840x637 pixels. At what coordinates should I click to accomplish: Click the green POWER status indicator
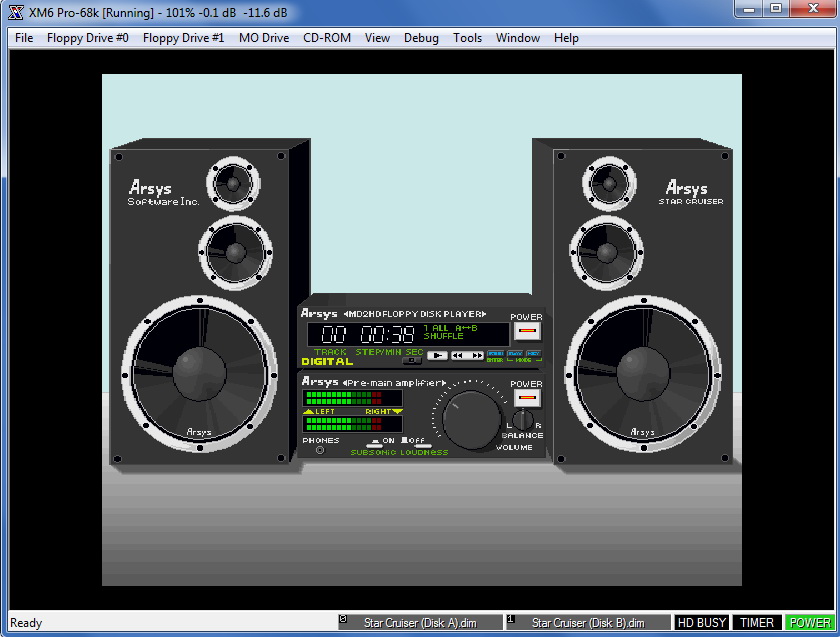click(809, 623)
